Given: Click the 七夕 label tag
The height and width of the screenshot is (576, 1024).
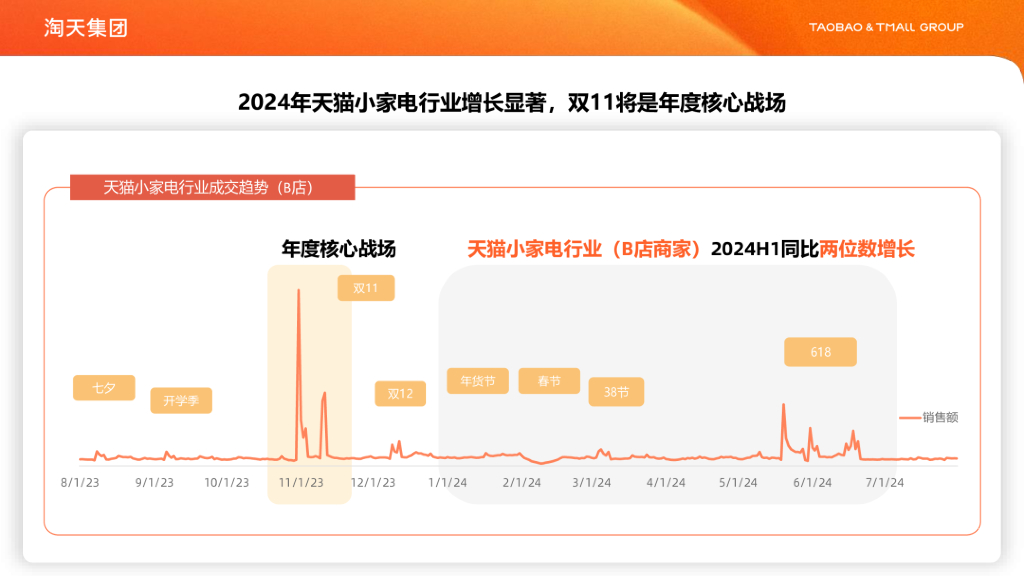Looking at the screenshot, I should tap(104, 388).
